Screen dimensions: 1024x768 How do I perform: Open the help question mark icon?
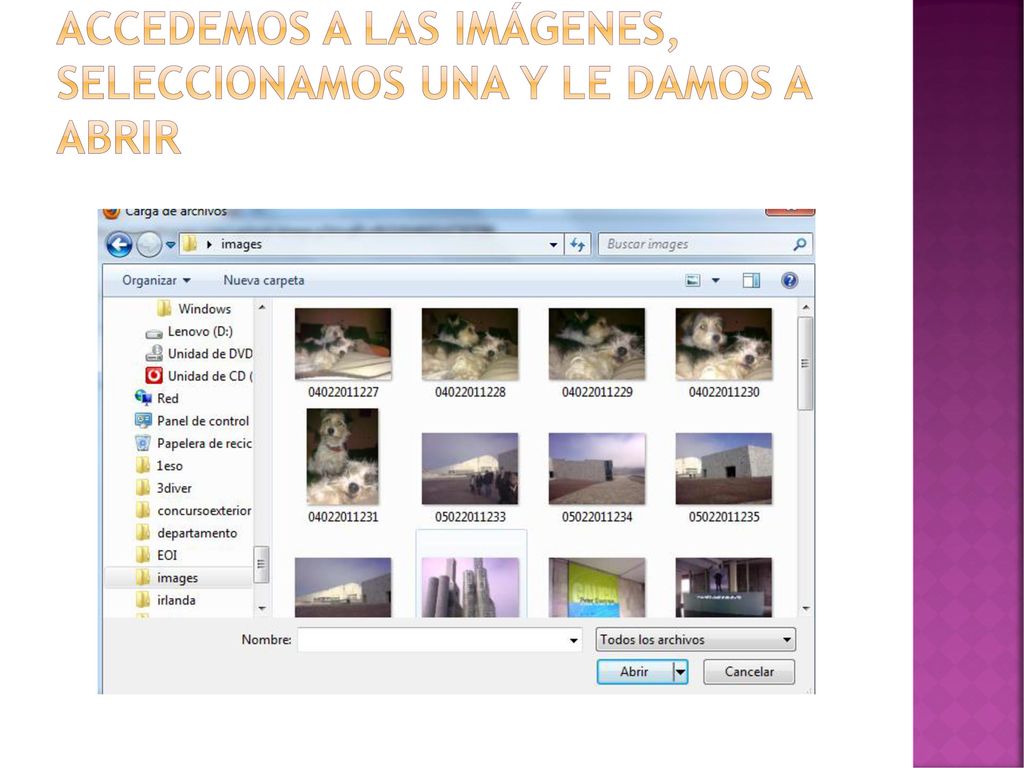point(790,281)
